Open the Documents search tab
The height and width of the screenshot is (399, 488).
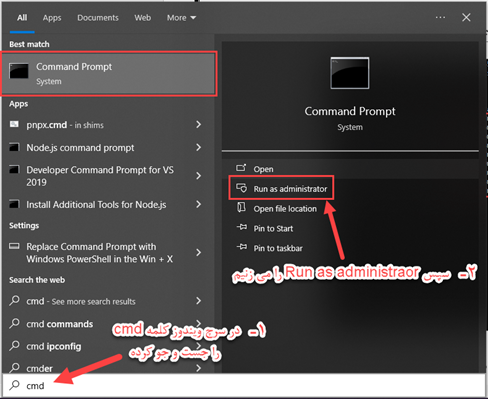tap(98, 18)
